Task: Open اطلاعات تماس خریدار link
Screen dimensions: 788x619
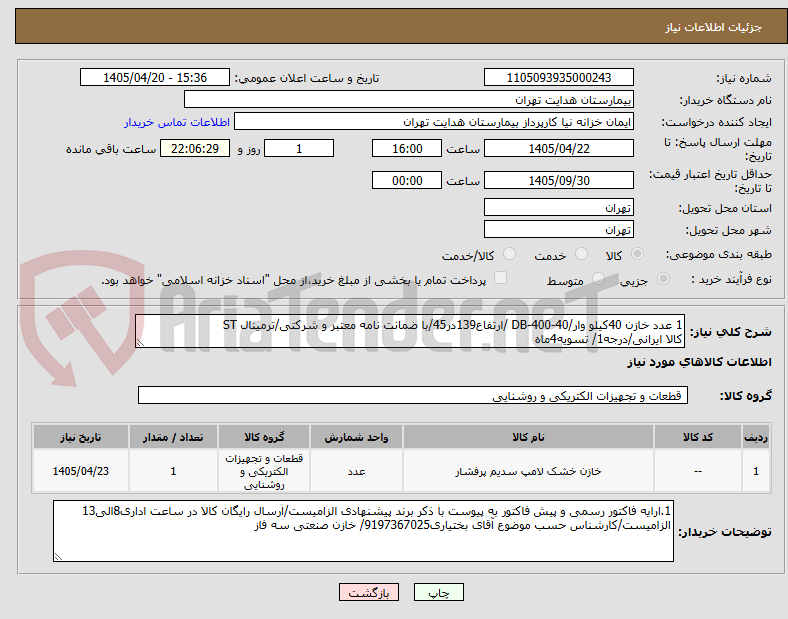Action: click(x=177, y=123)
